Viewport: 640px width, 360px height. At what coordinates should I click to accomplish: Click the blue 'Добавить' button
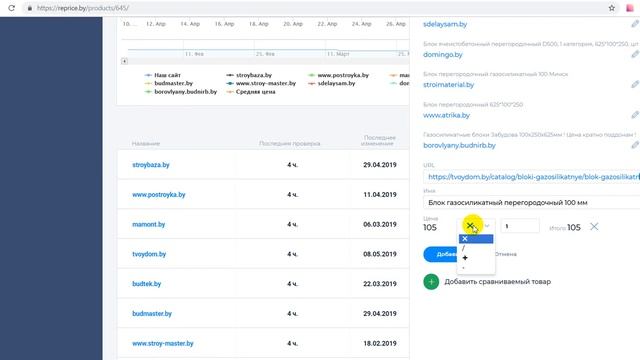(441, 254)
